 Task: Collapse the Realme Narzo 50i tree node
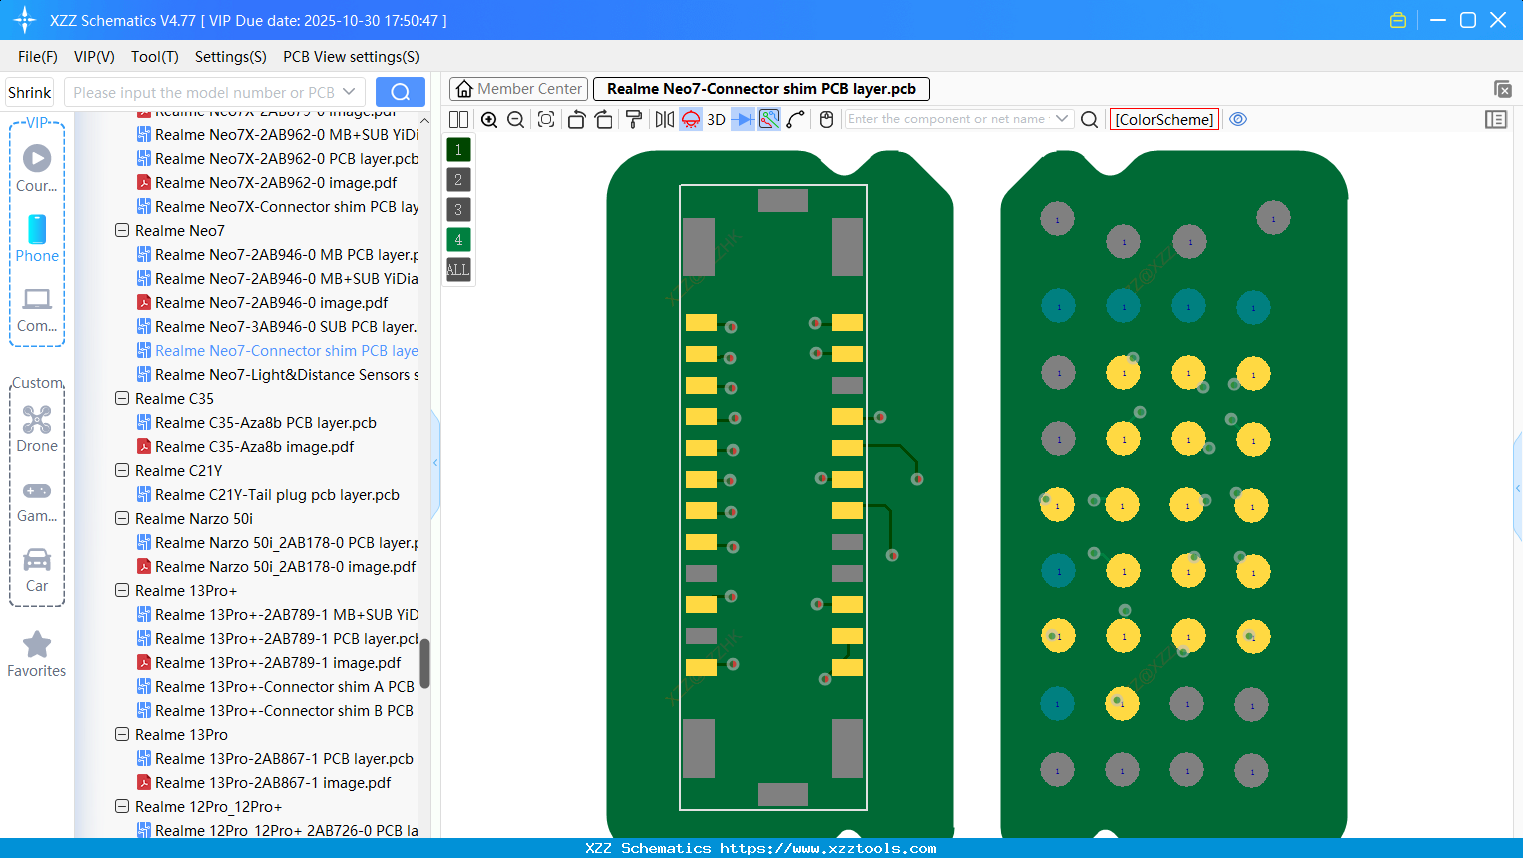click(122, 519)
